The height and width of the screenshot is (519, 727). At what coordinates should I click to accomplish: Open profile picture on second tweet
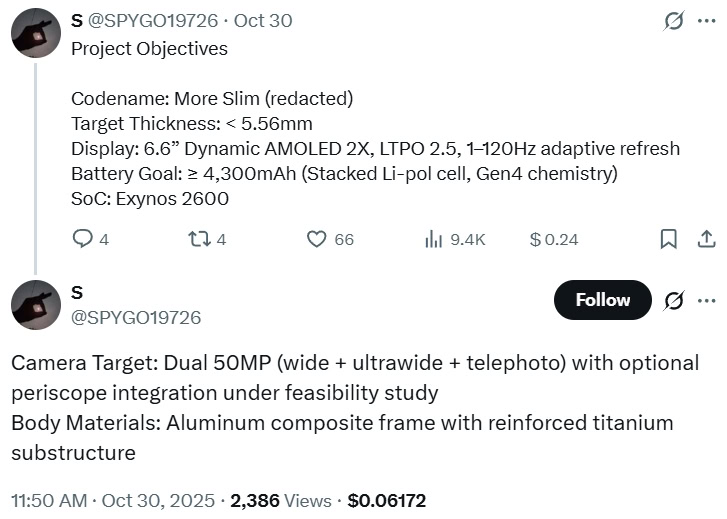coord(36,305)
